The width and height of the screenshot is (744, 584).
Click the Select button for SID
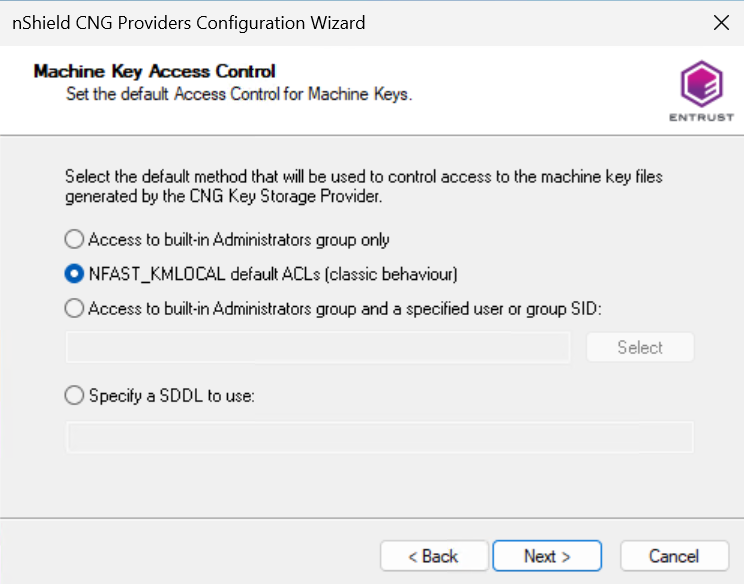pyautogui.click(x=640, y=347)
